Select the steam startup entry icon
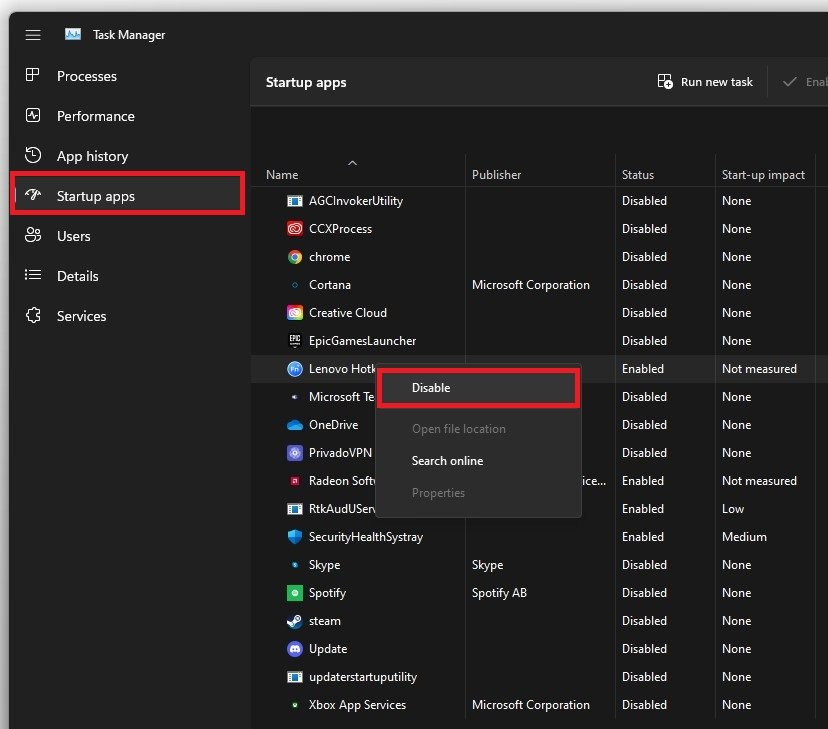This screenshot has width=828, height=729. click(295, 621)
